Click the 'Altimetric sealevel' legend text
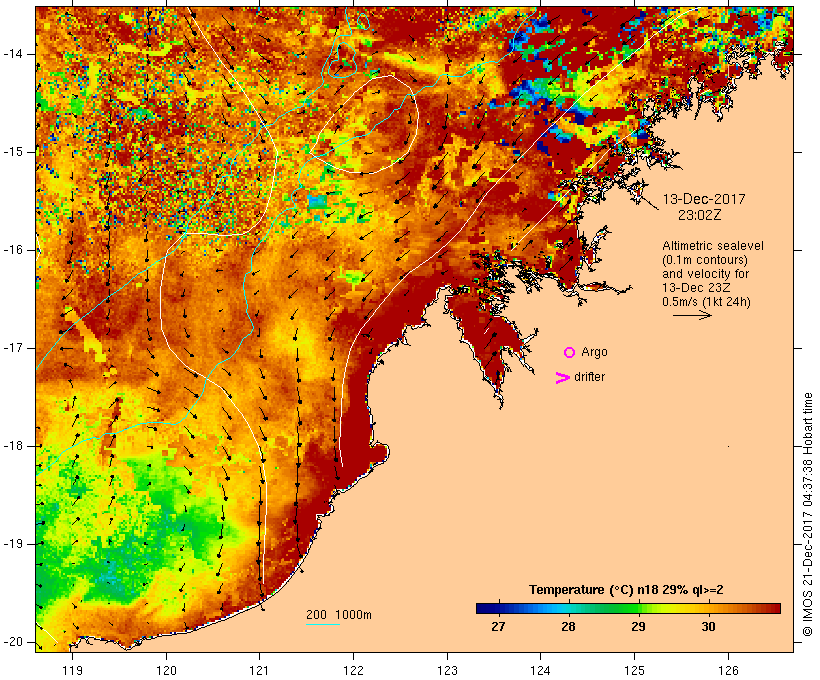Viewport: 820px width, 680px height. [713, 246]
